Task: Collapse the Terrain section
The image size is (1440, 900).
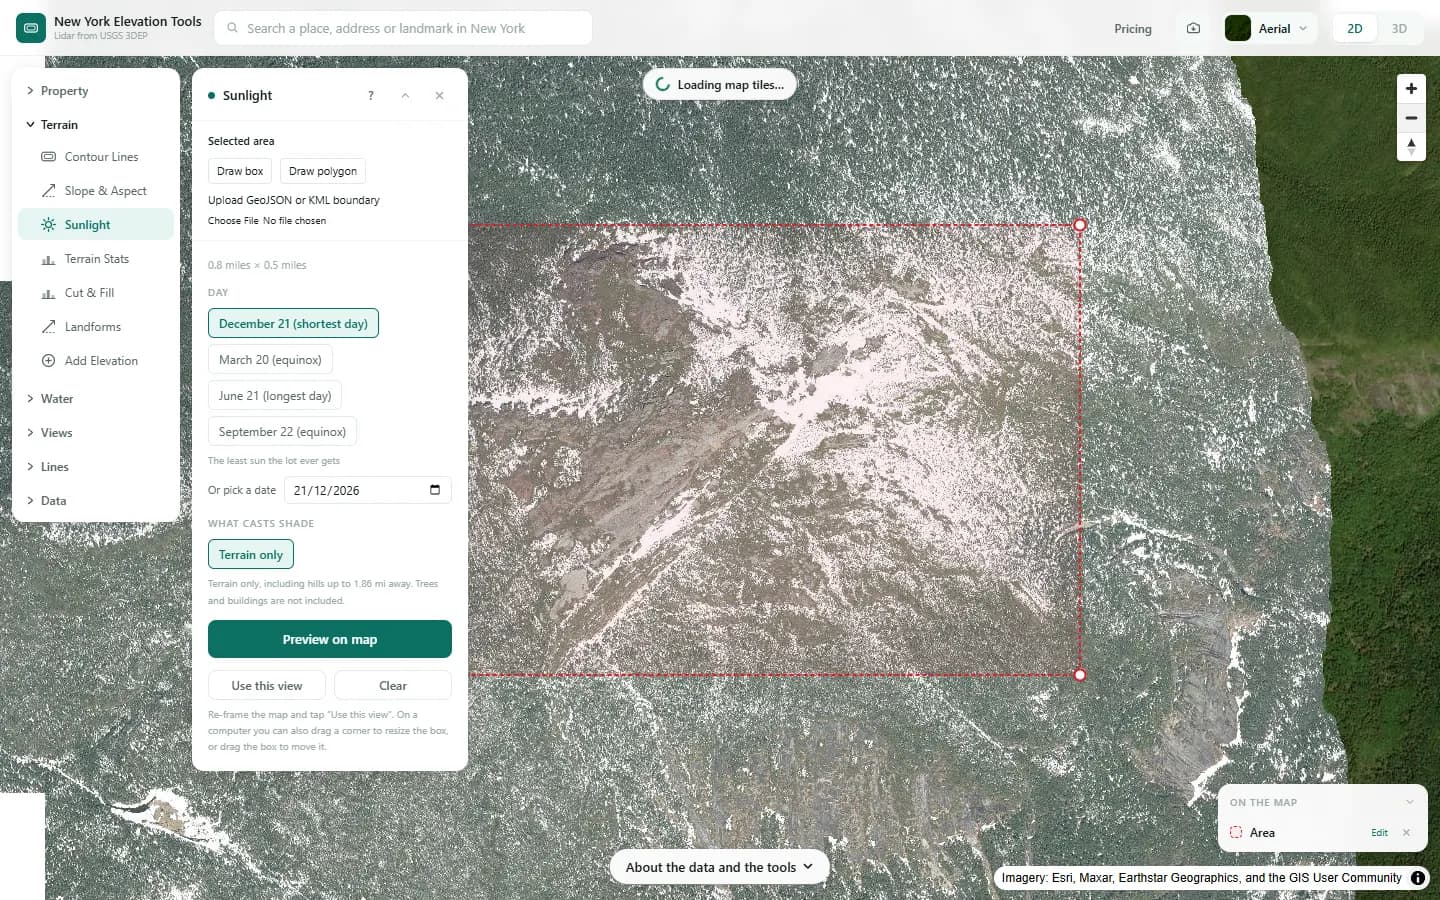Action: [96, 125]
